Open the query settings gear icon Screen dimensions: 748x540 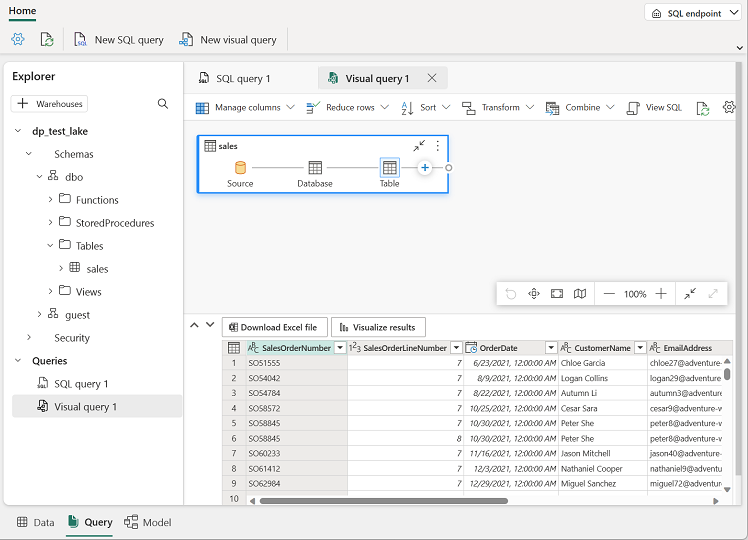click(729, 107)
